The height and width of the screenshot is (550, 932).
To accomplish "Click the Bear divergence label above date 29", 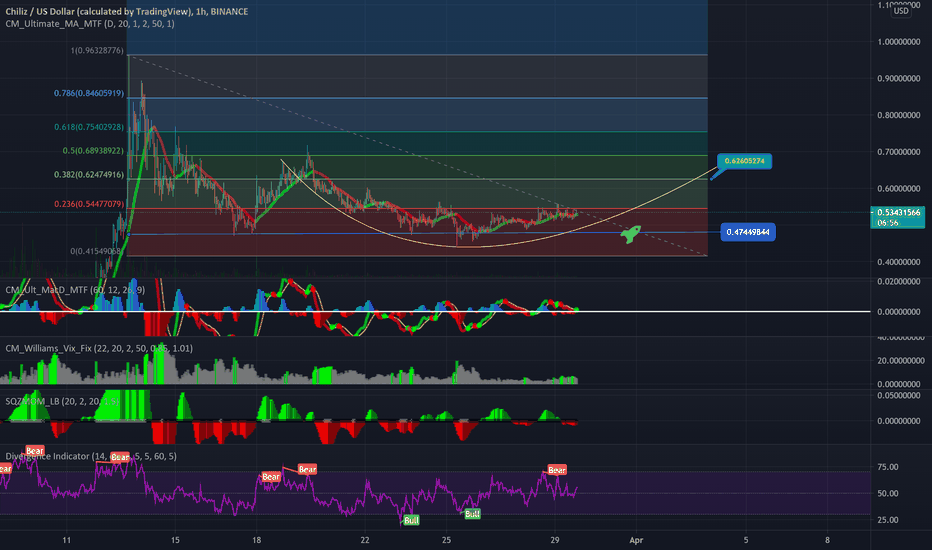I will click(x=556, y=470).
